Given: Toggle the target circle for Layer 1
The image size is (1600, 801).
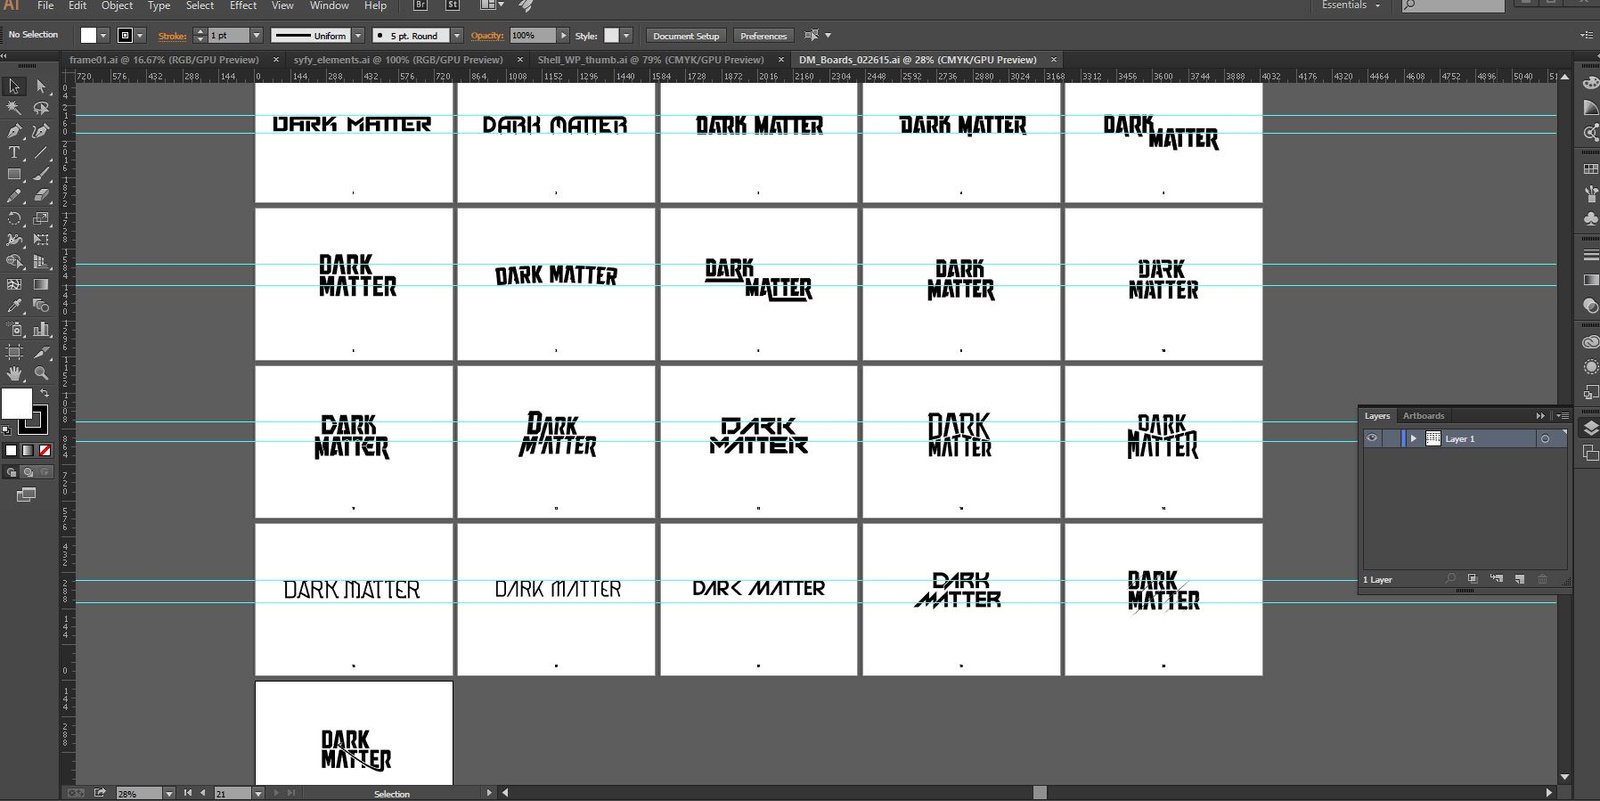Looking at the screenshot, I should tap(1545, 439).
